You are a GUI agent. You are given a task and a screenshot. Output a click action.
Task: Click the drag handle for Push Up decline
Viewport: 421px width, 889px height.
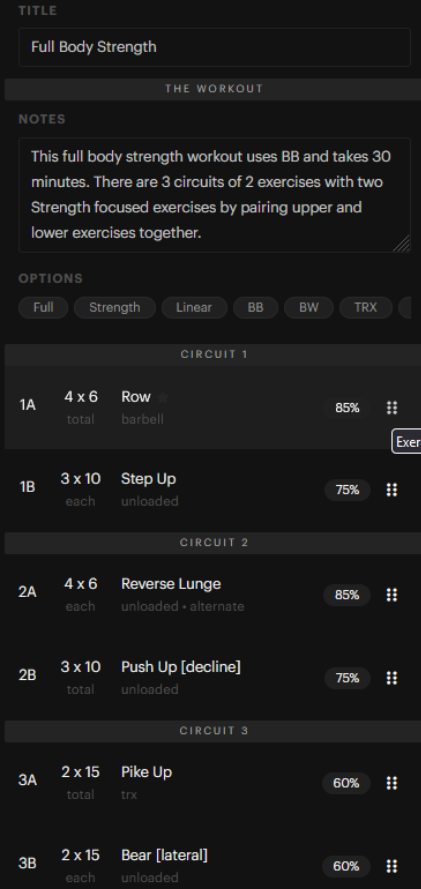392,678
